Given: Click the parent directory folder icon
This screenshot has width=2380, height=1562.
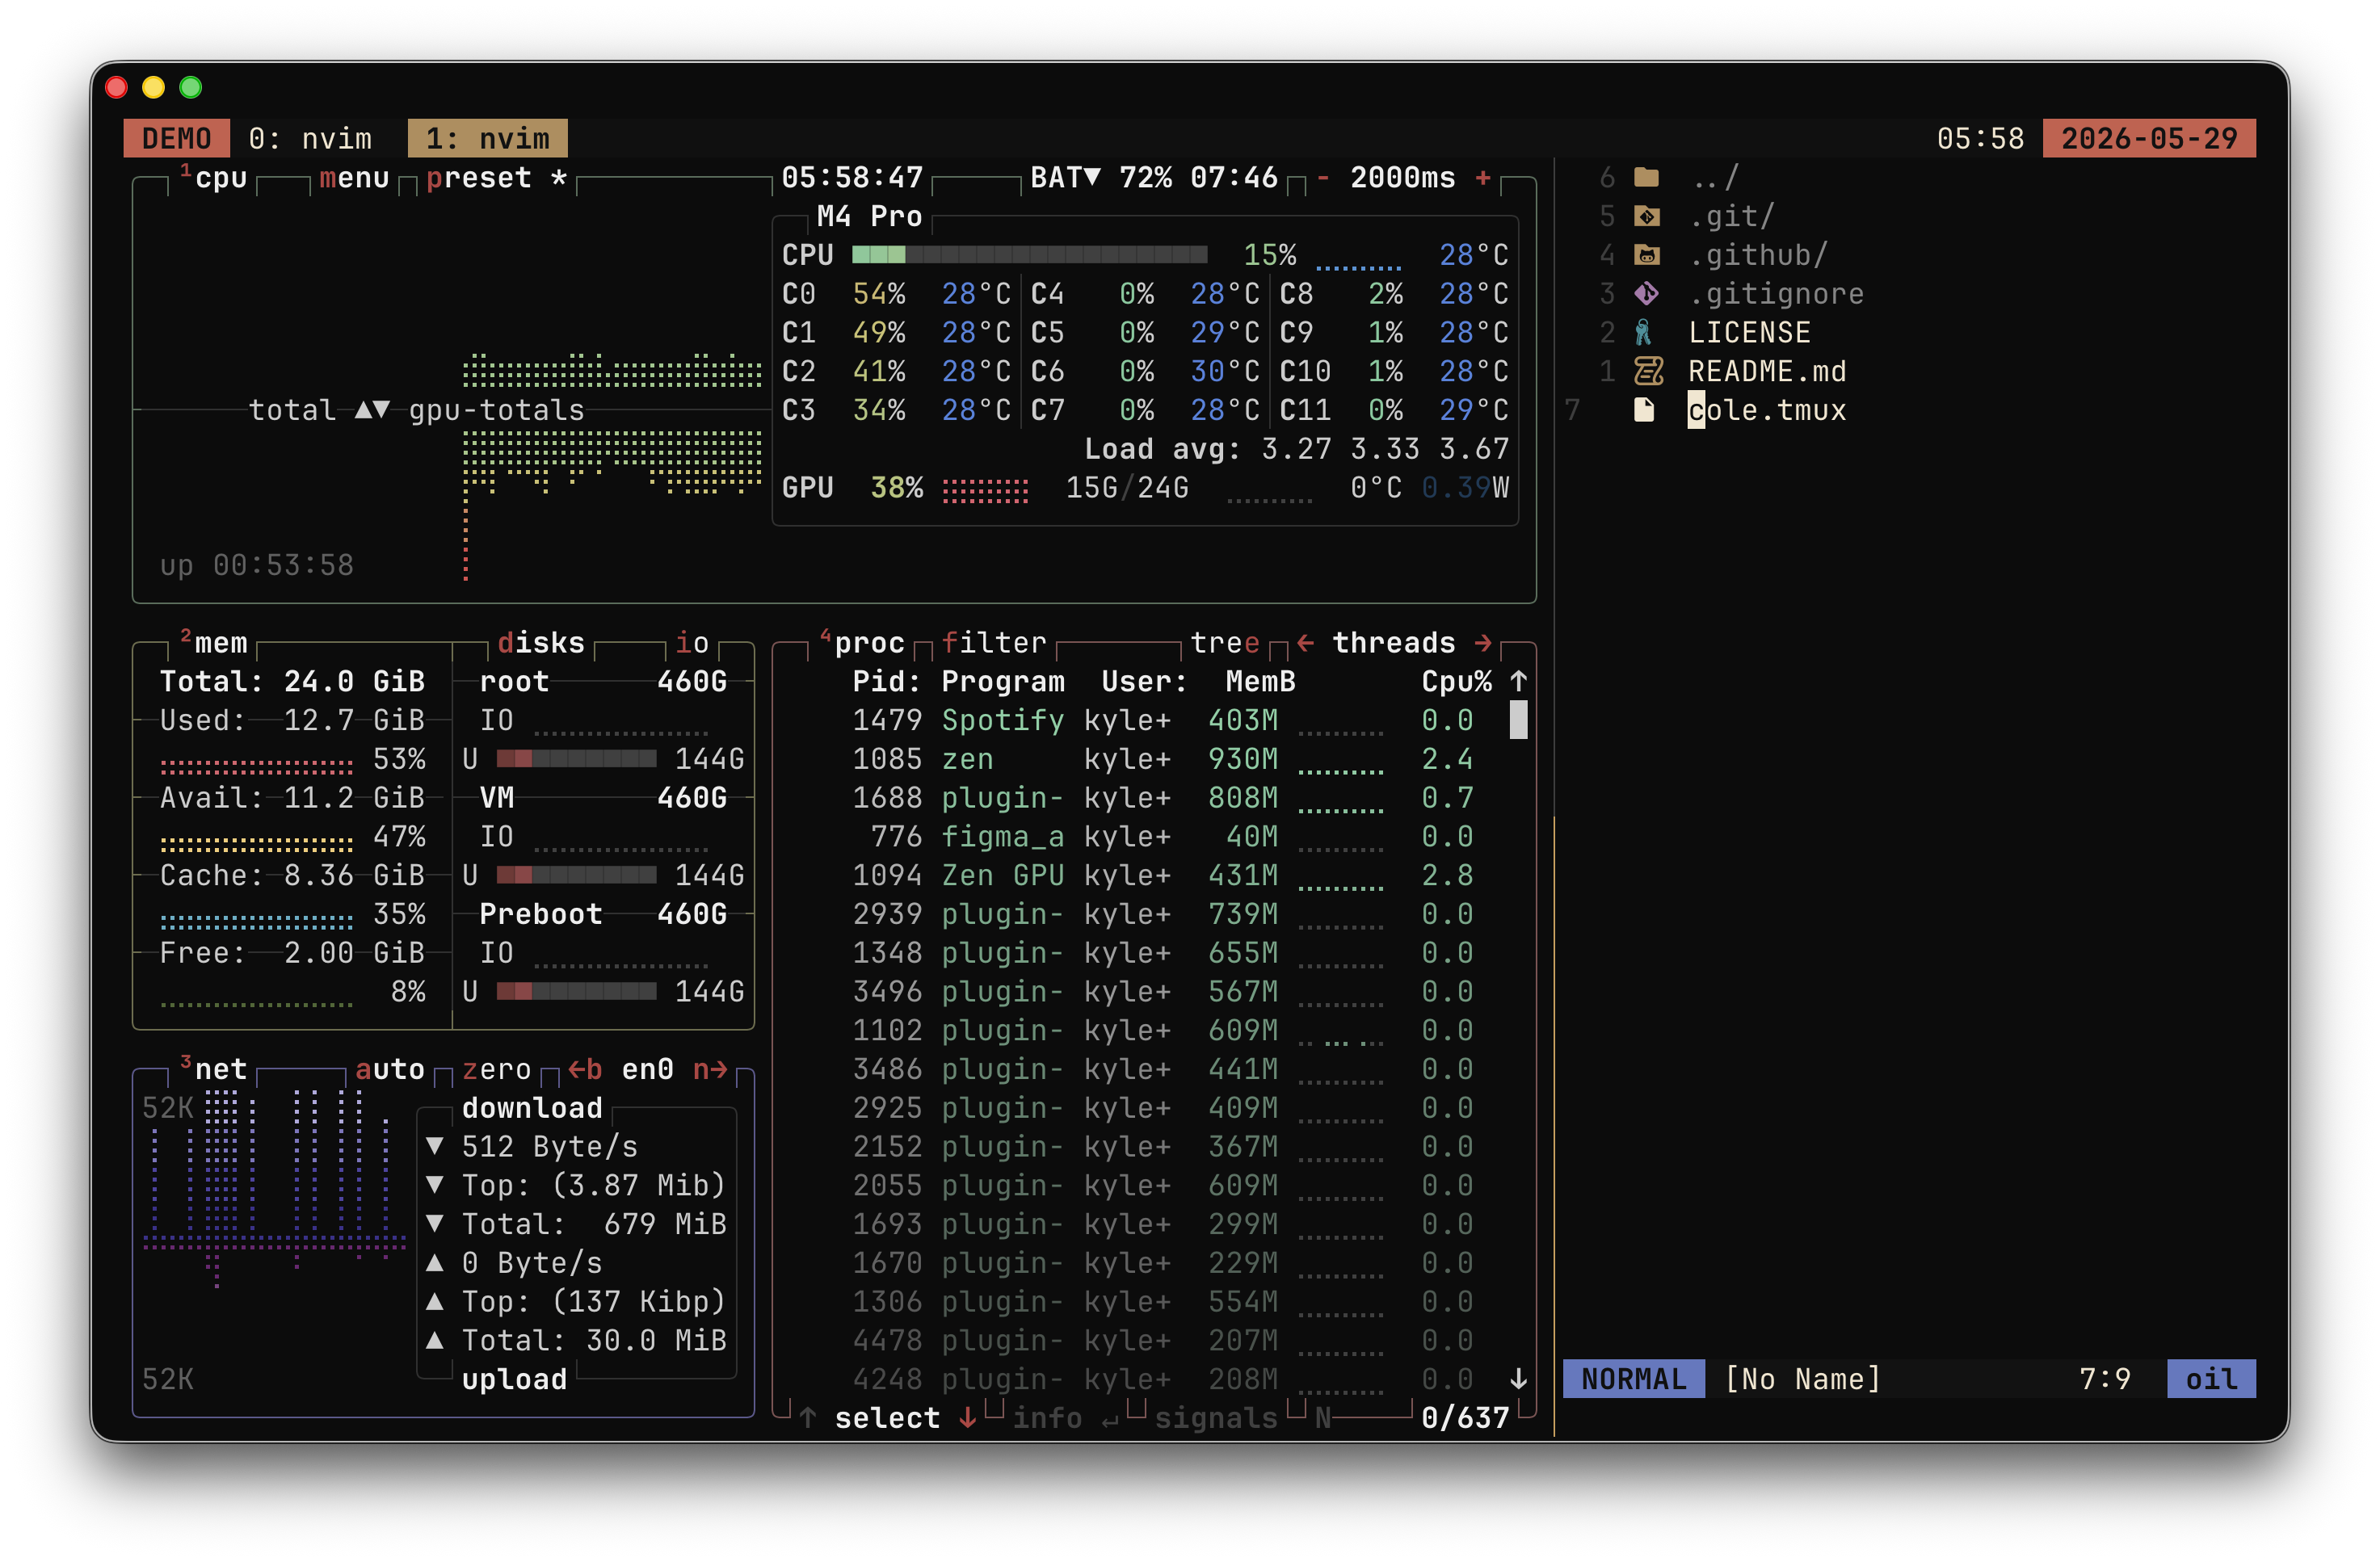Looking at the screenshot, I should (x=1646, y=178).
